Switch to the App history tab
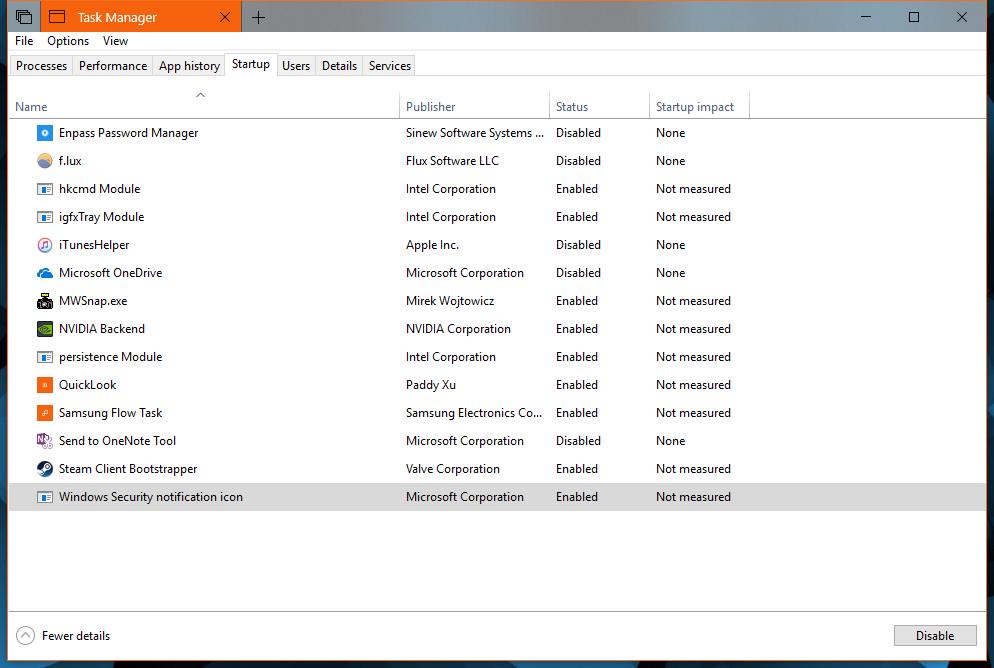The width and height of the screenshot is (994, 668). click(189, 65)
